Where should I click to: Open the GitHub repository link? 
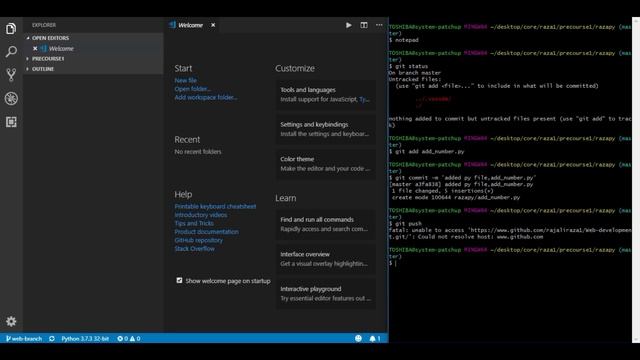pos(199,240)
